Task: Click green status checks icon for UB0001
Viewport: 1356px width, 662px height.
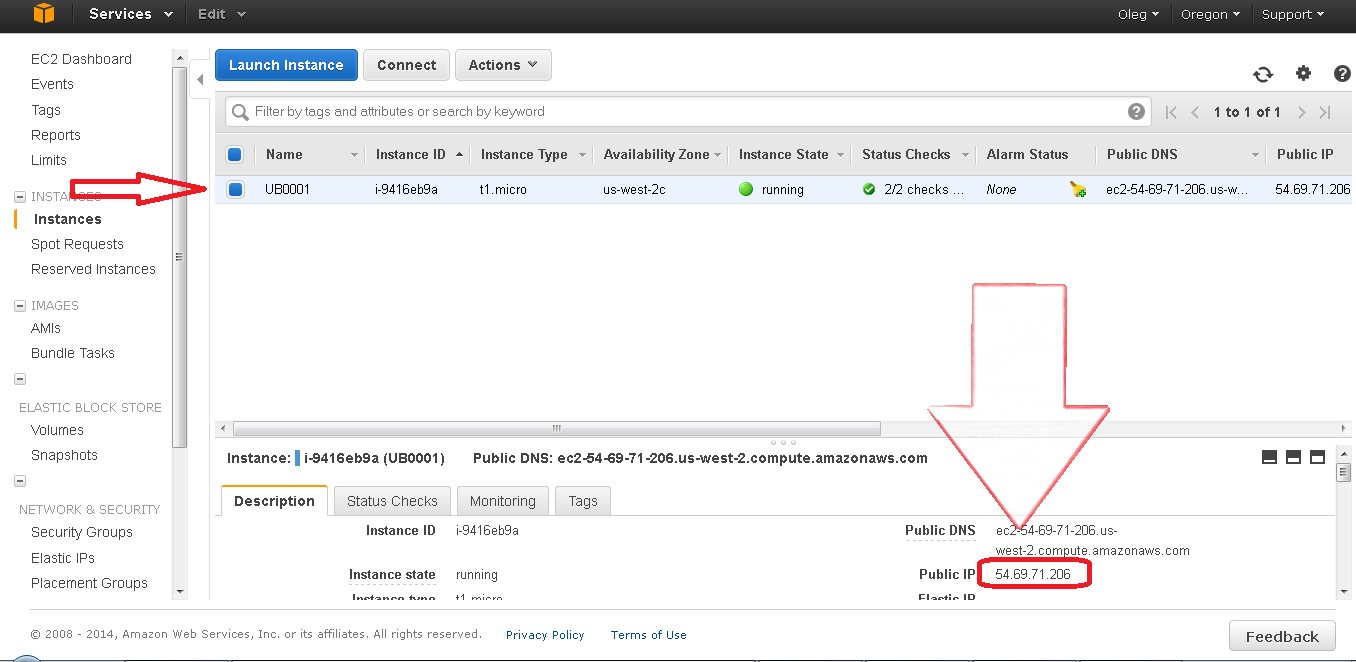Action: (x=869, y=189)
